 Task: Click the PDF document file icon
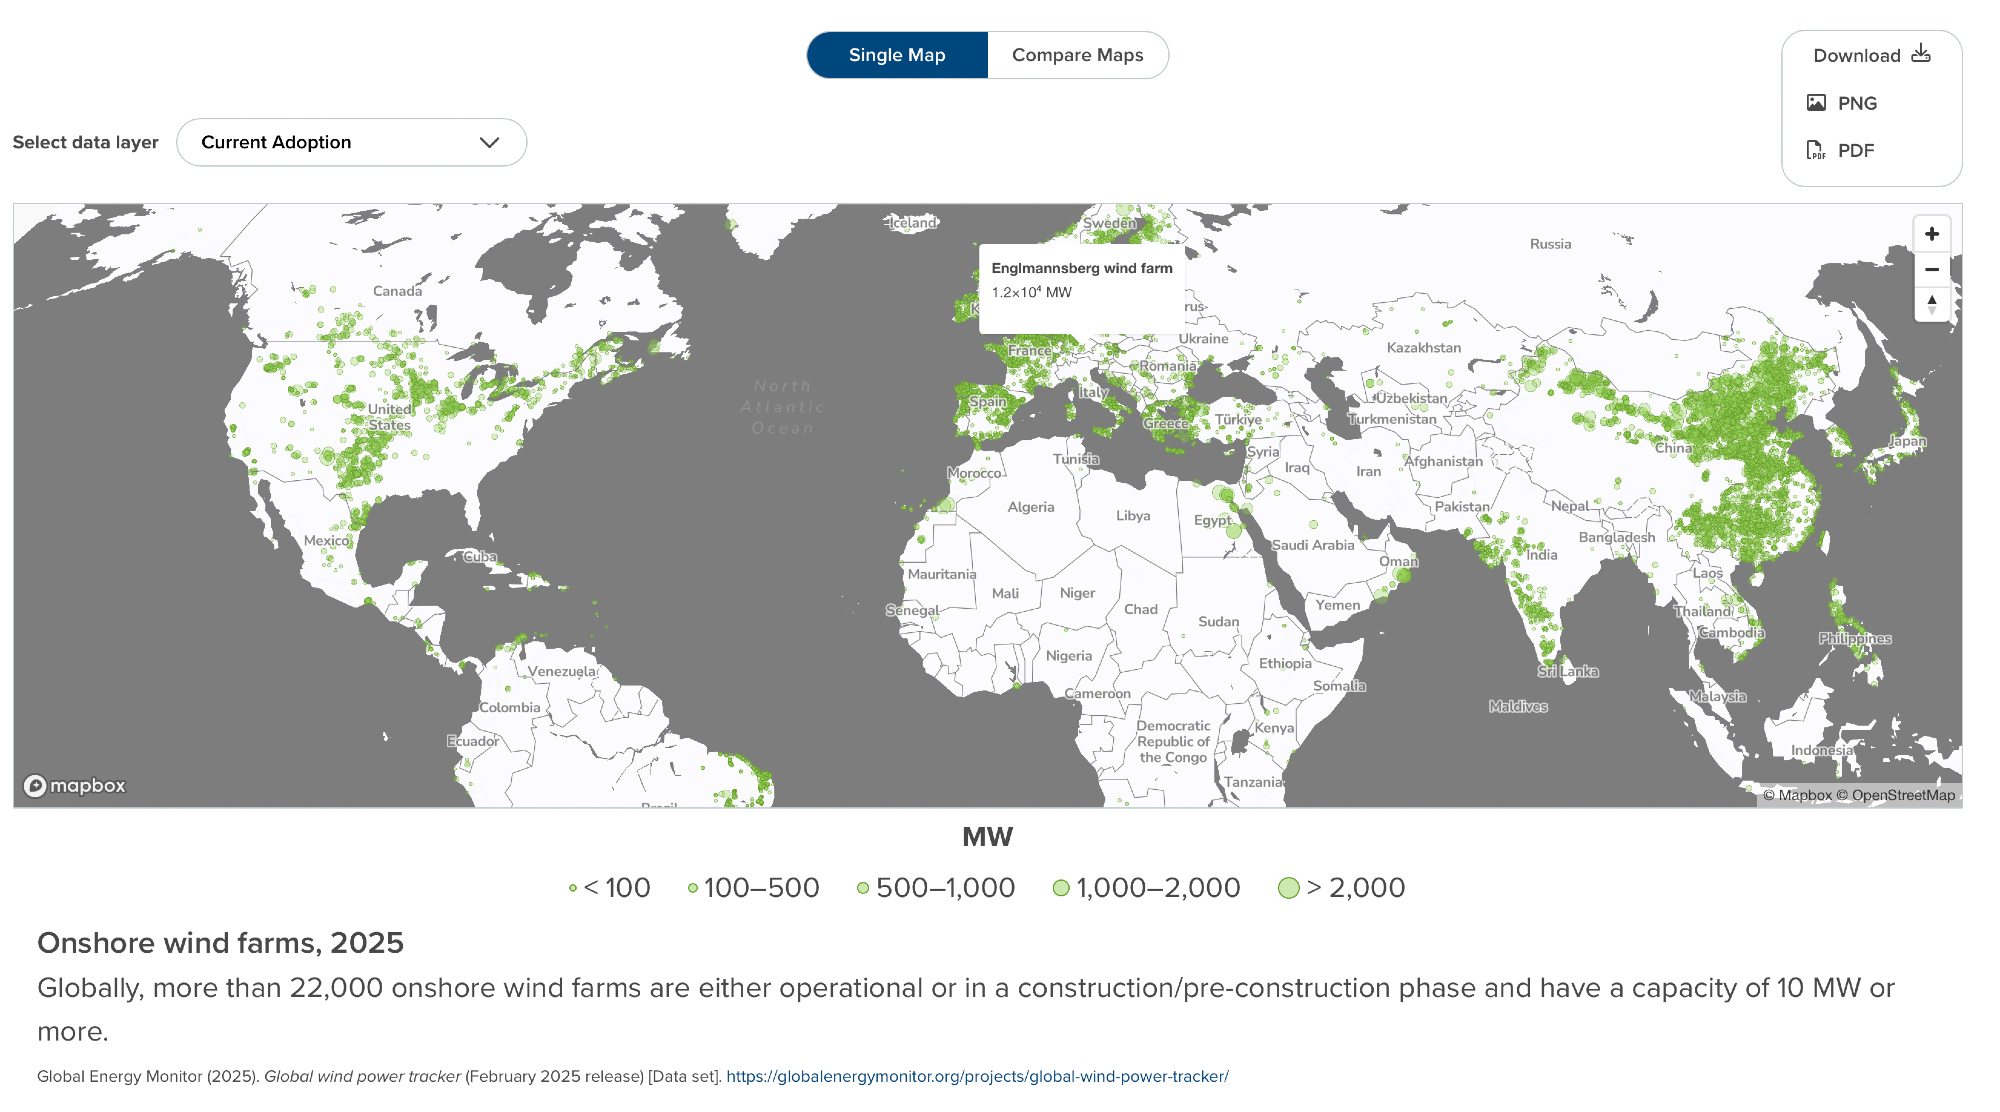coord(1816,150)
